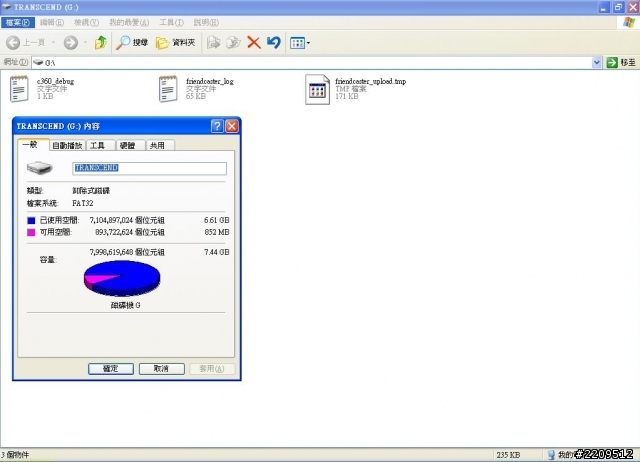Click the TRANSCEND (G:) title bar drive icon
Viewport: 640px width, 462px height.
[6, 7]
